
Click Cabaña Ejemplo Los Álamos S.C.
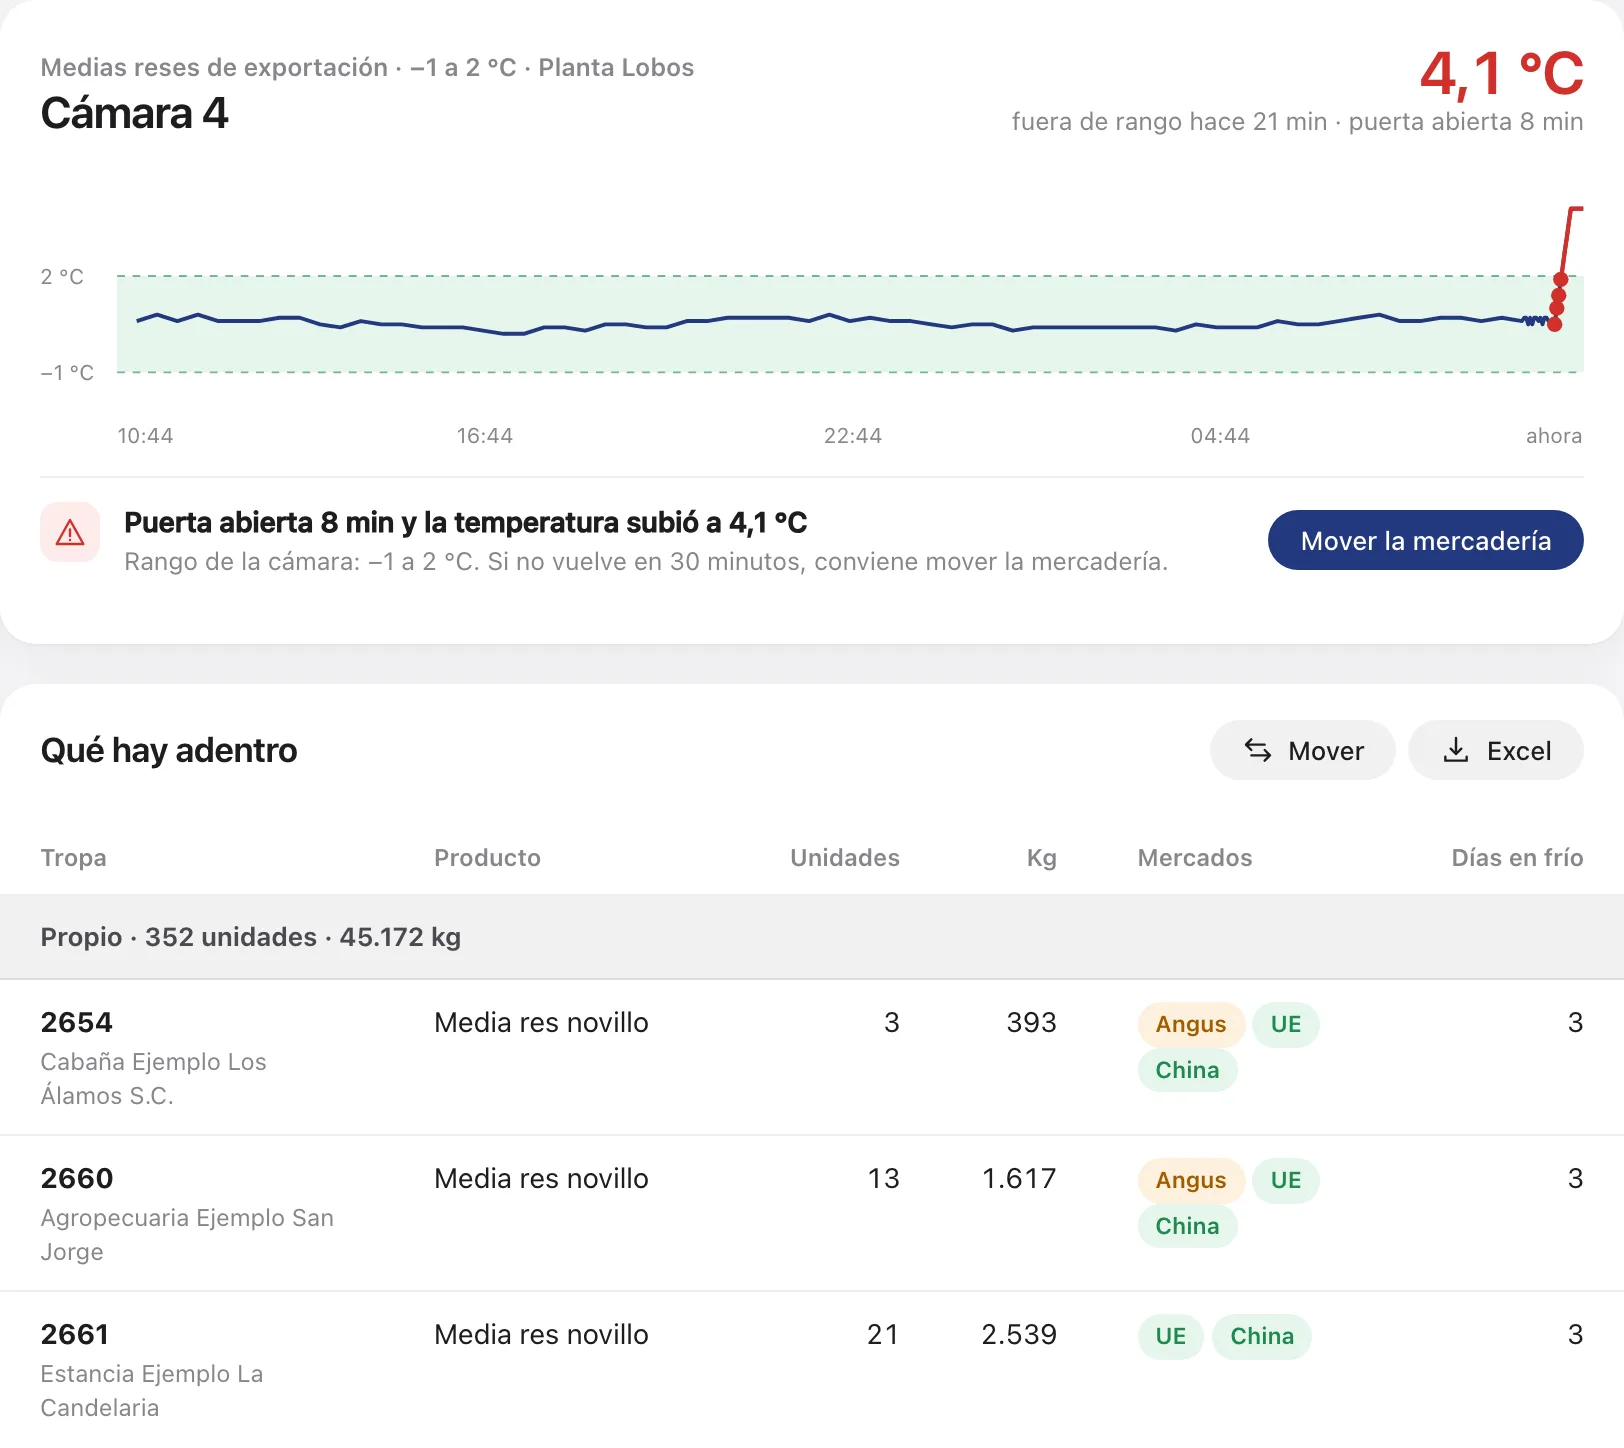[x=153, y=1079]
